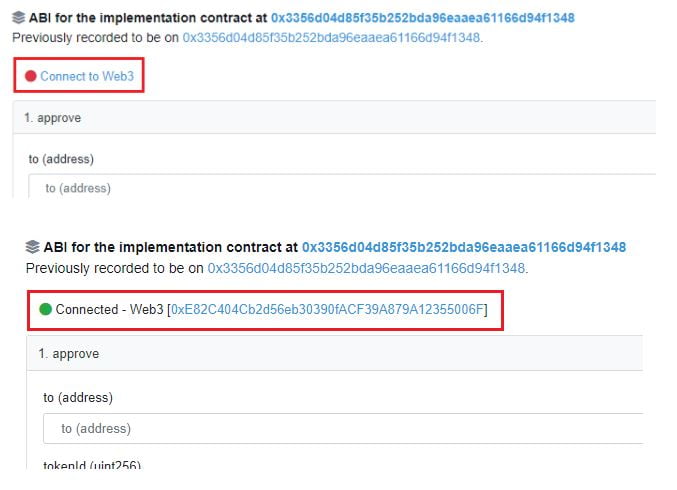
Task: Open the bold implementation contract address above Connected status
Action: coord(464,247)
